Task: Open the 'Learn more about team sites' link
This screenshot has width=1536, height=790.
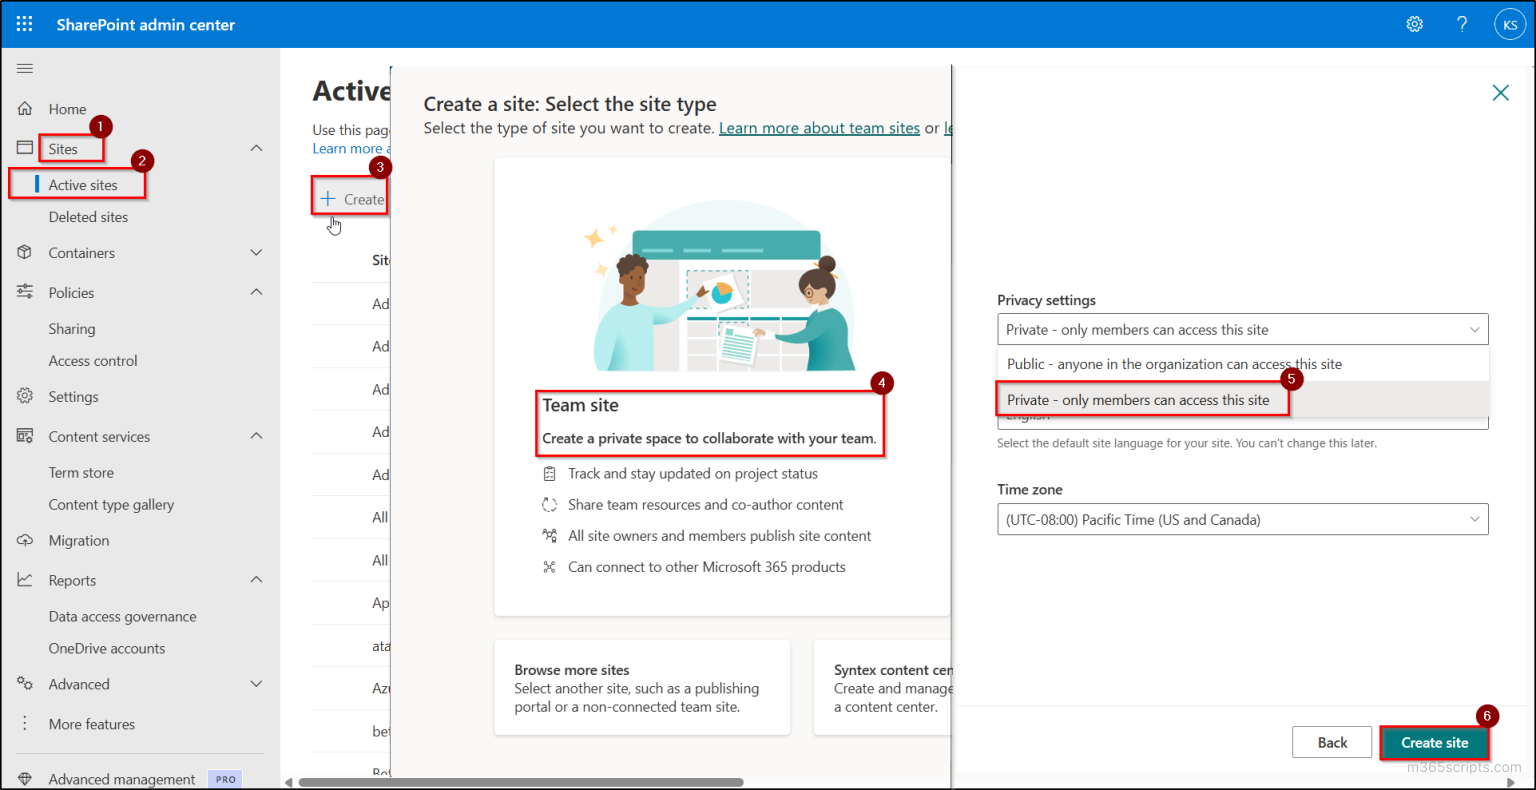Action: coord(819,127)
